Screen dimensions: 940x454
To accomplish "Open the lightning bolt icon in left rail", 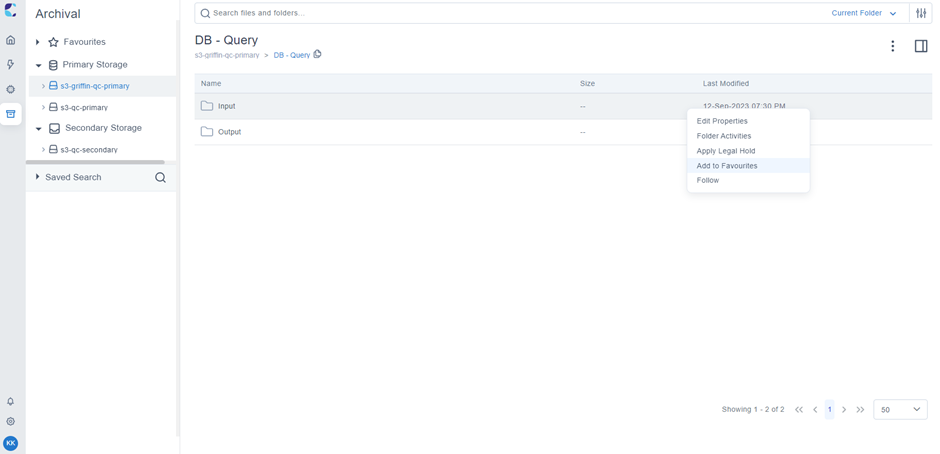I will (x=10, y=65).
